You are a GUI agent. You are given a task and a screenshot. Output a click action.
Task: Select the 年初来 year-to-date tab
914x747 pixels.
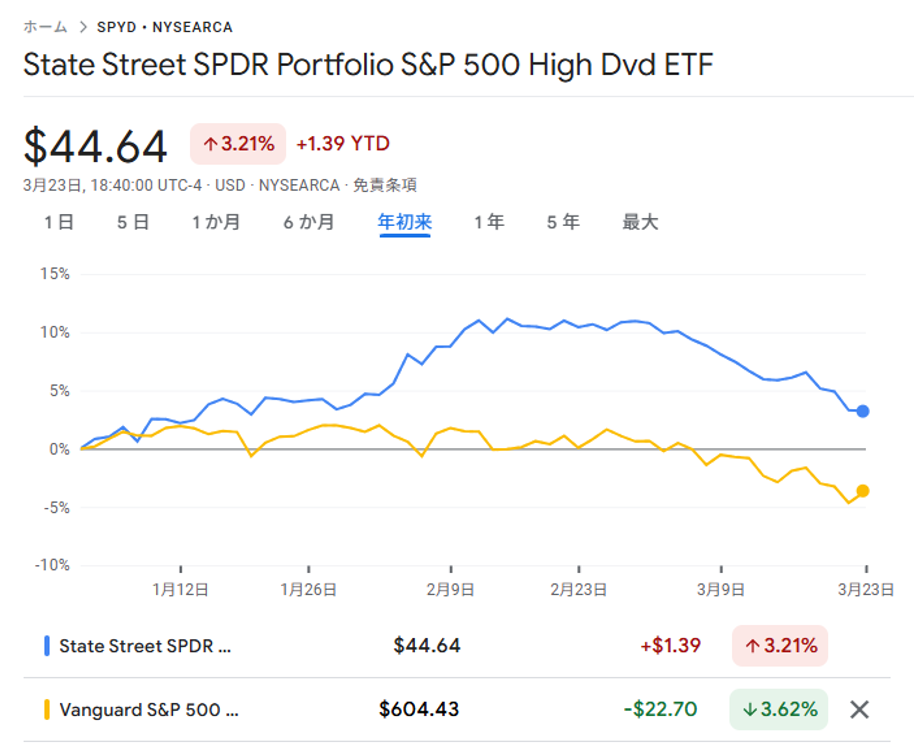point(404,222)
